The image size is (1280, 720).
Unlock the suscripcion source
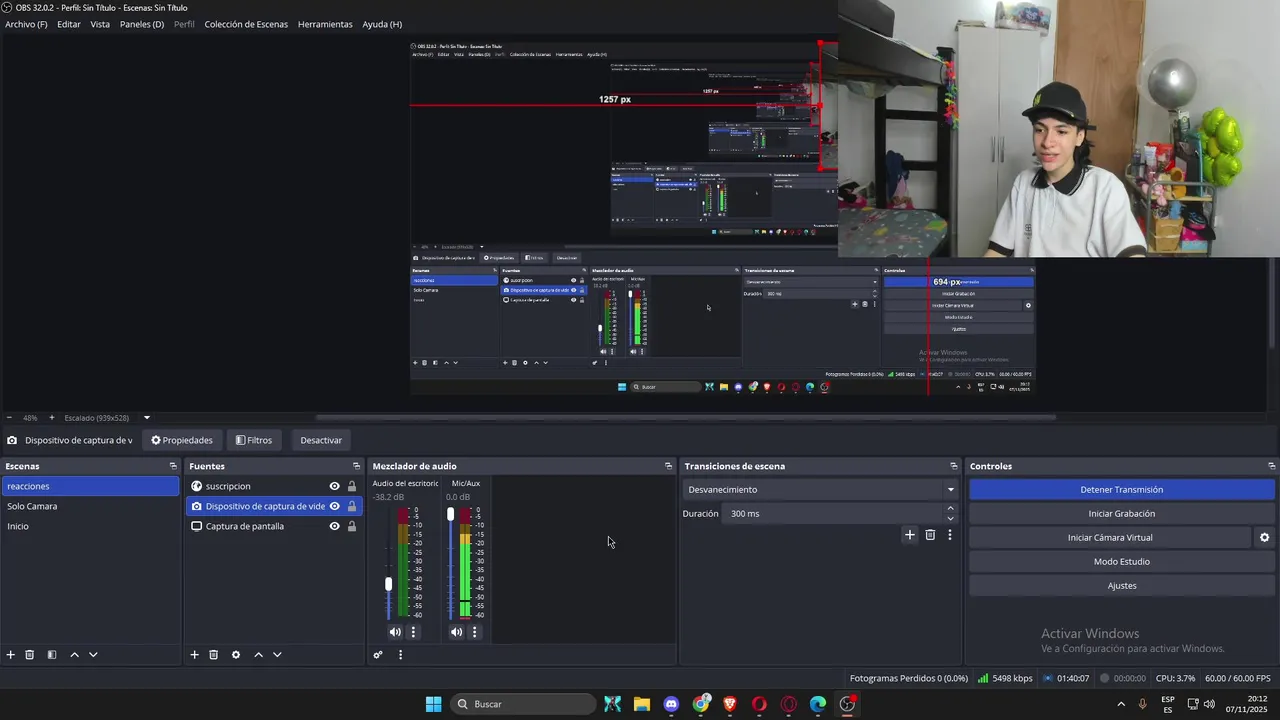tap(352, 486)
